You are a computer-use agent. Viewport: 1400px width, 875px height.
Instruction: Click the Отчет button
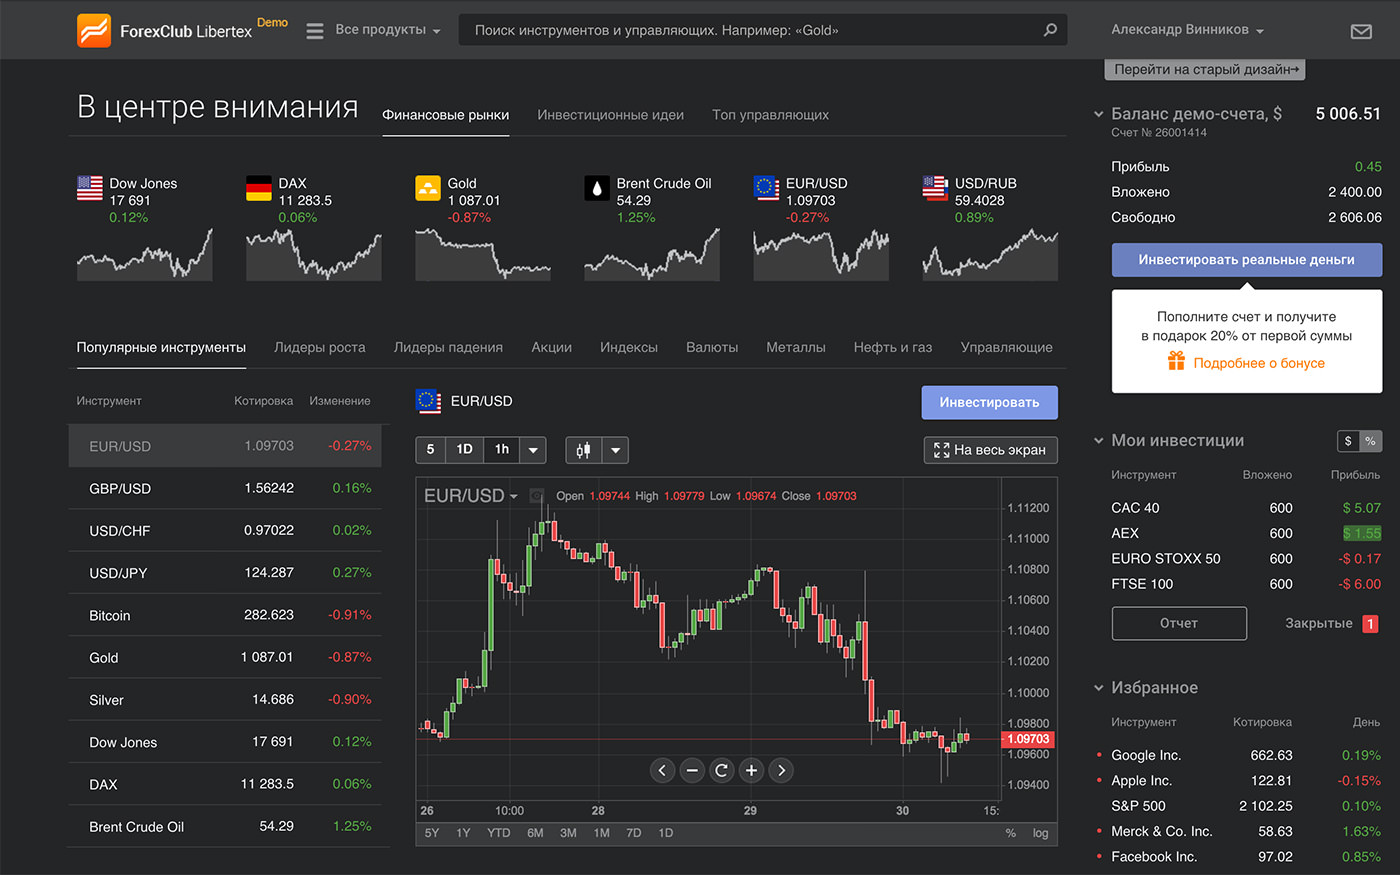[x=1179, y=623]
